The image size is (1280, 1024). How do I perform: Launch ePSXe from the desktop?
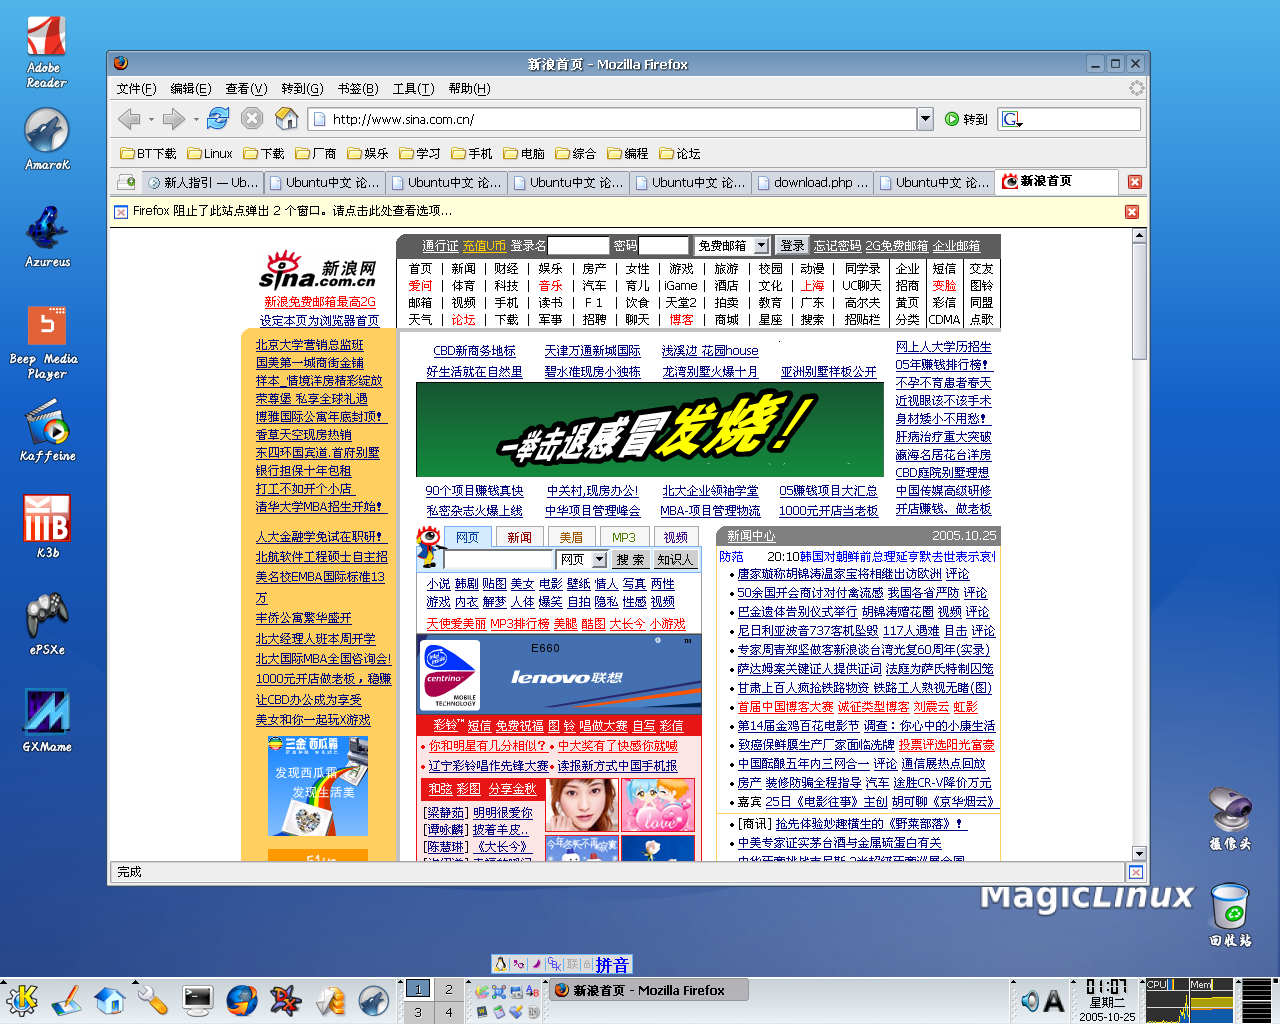[47, 623]
